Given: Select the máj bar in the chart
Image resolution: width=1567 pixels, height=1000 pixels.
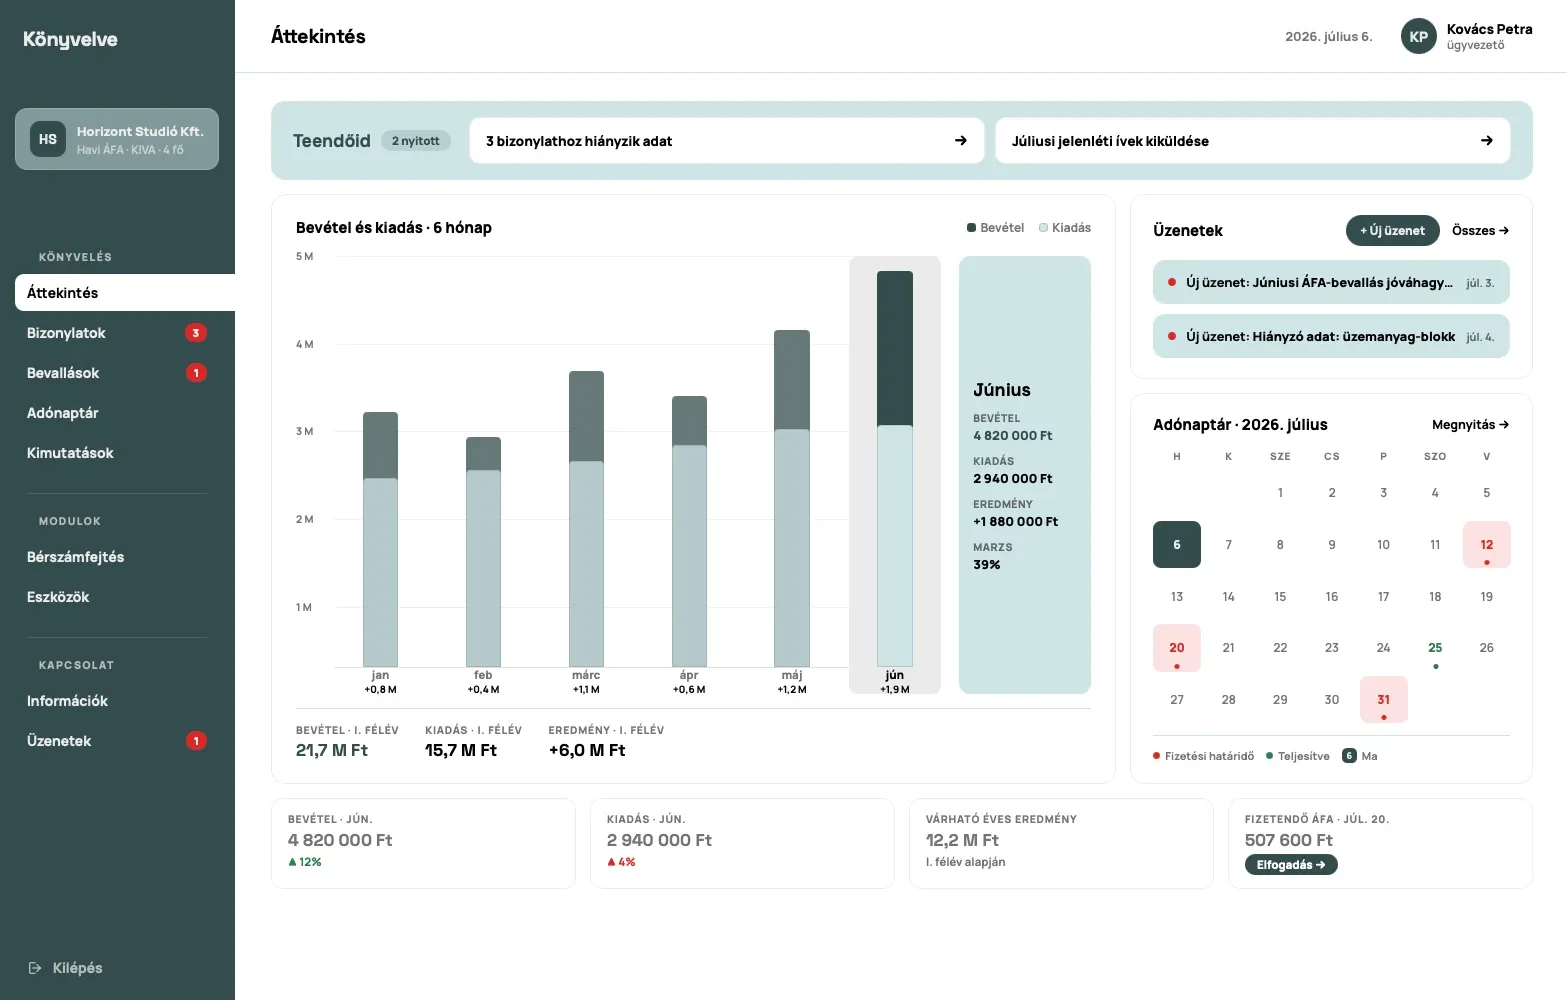Looking at the screenshot, I should point(792,498).
